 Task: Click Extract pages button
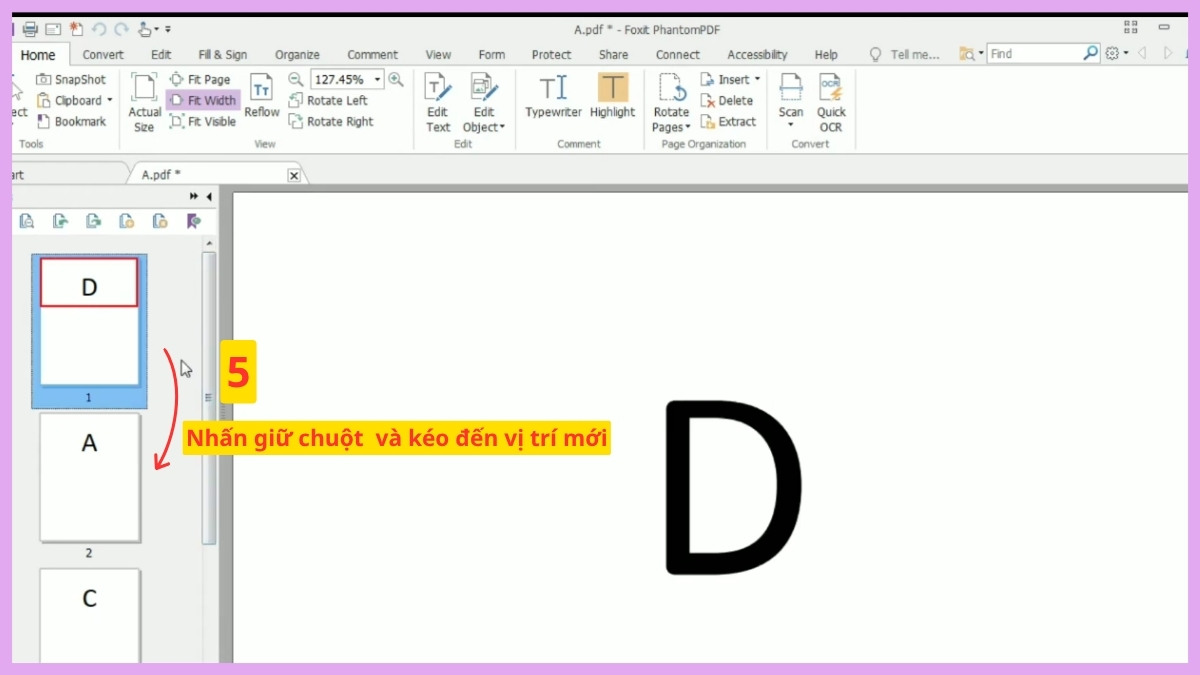pyautogui.click(x=729, y=121)
